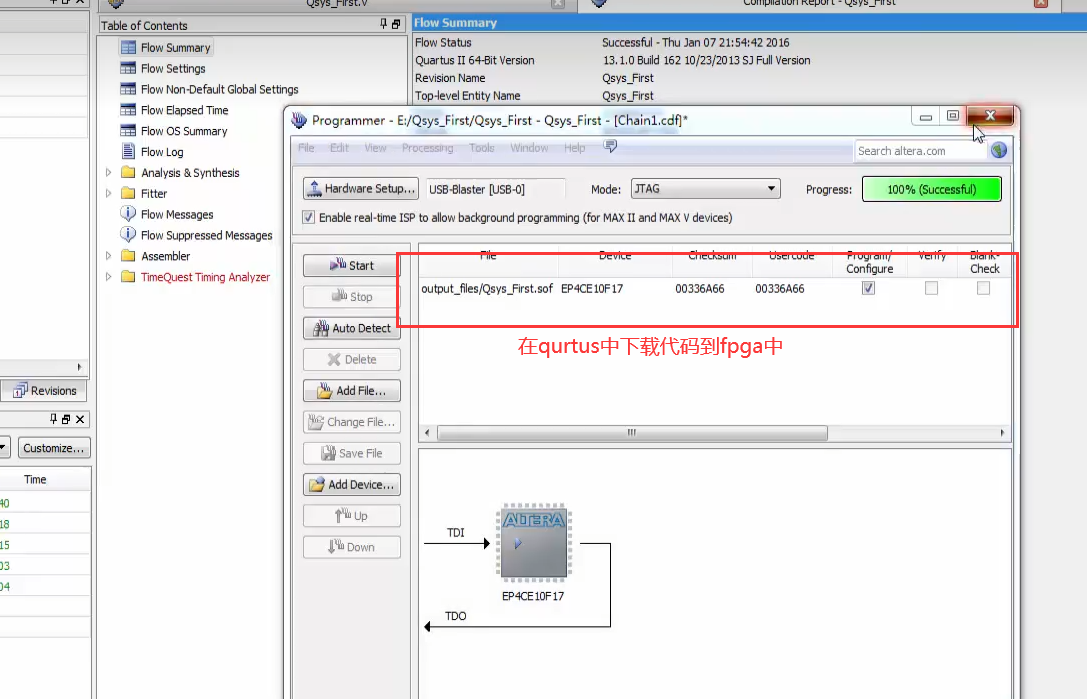Click the Flow Messages info icon
This screenshot has height=699, width=1087.
coord(128,214)
